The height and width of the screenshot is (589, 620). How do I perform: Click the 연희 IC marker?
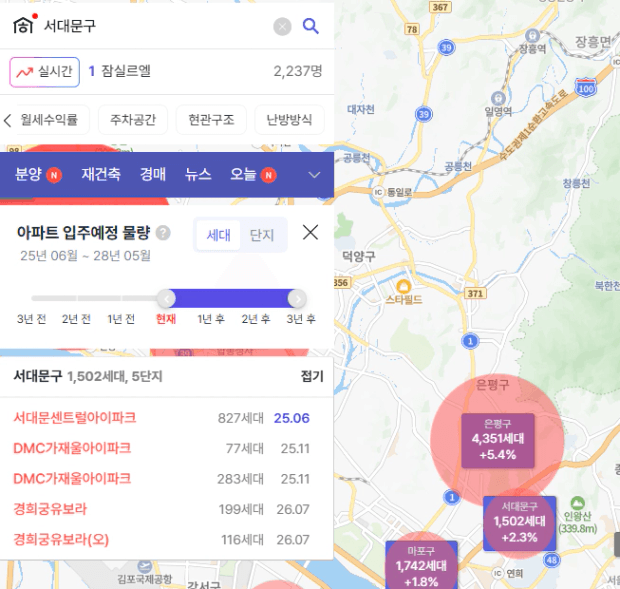[x=498, y=573]
